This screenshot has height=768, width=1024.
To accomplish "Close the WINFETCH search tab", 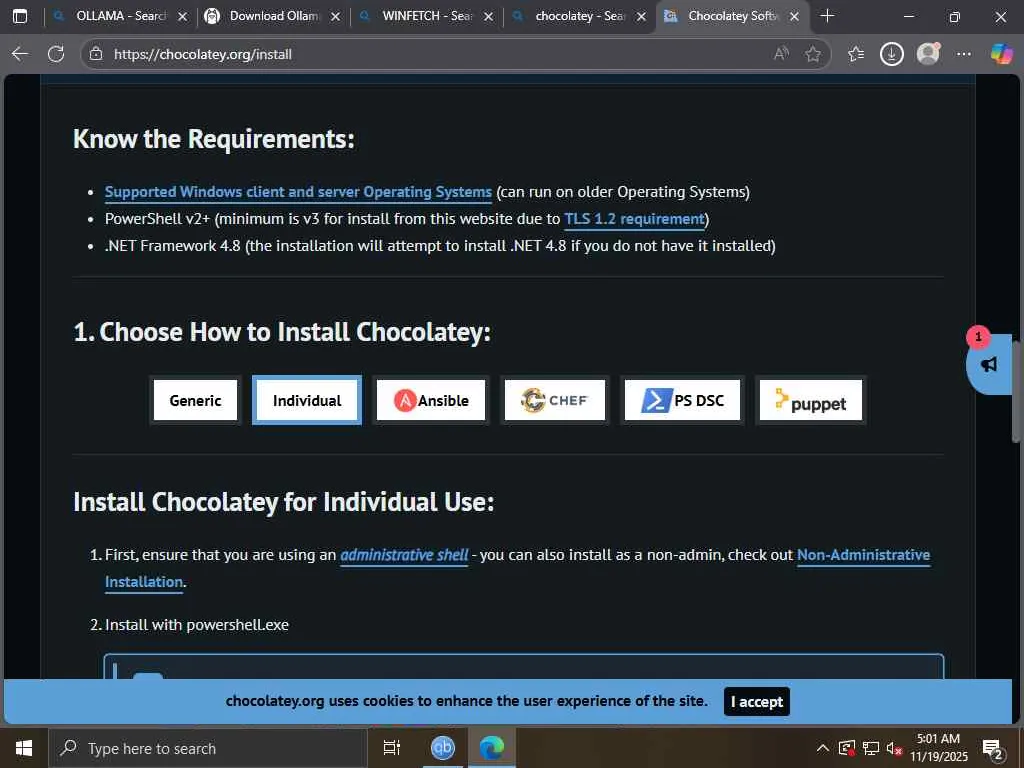I will (488, 17).
